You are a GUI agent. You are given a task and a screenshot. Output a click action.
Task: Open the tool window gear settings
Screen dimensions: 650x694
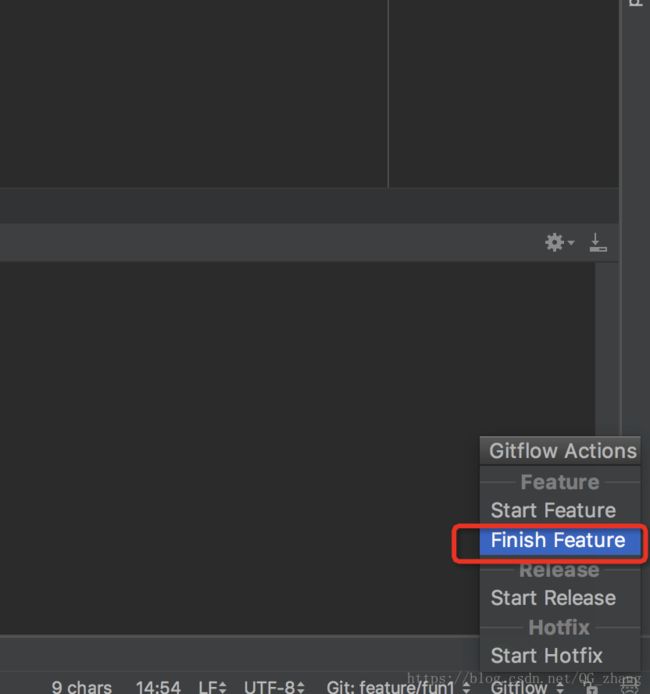(x=558, y=243)
